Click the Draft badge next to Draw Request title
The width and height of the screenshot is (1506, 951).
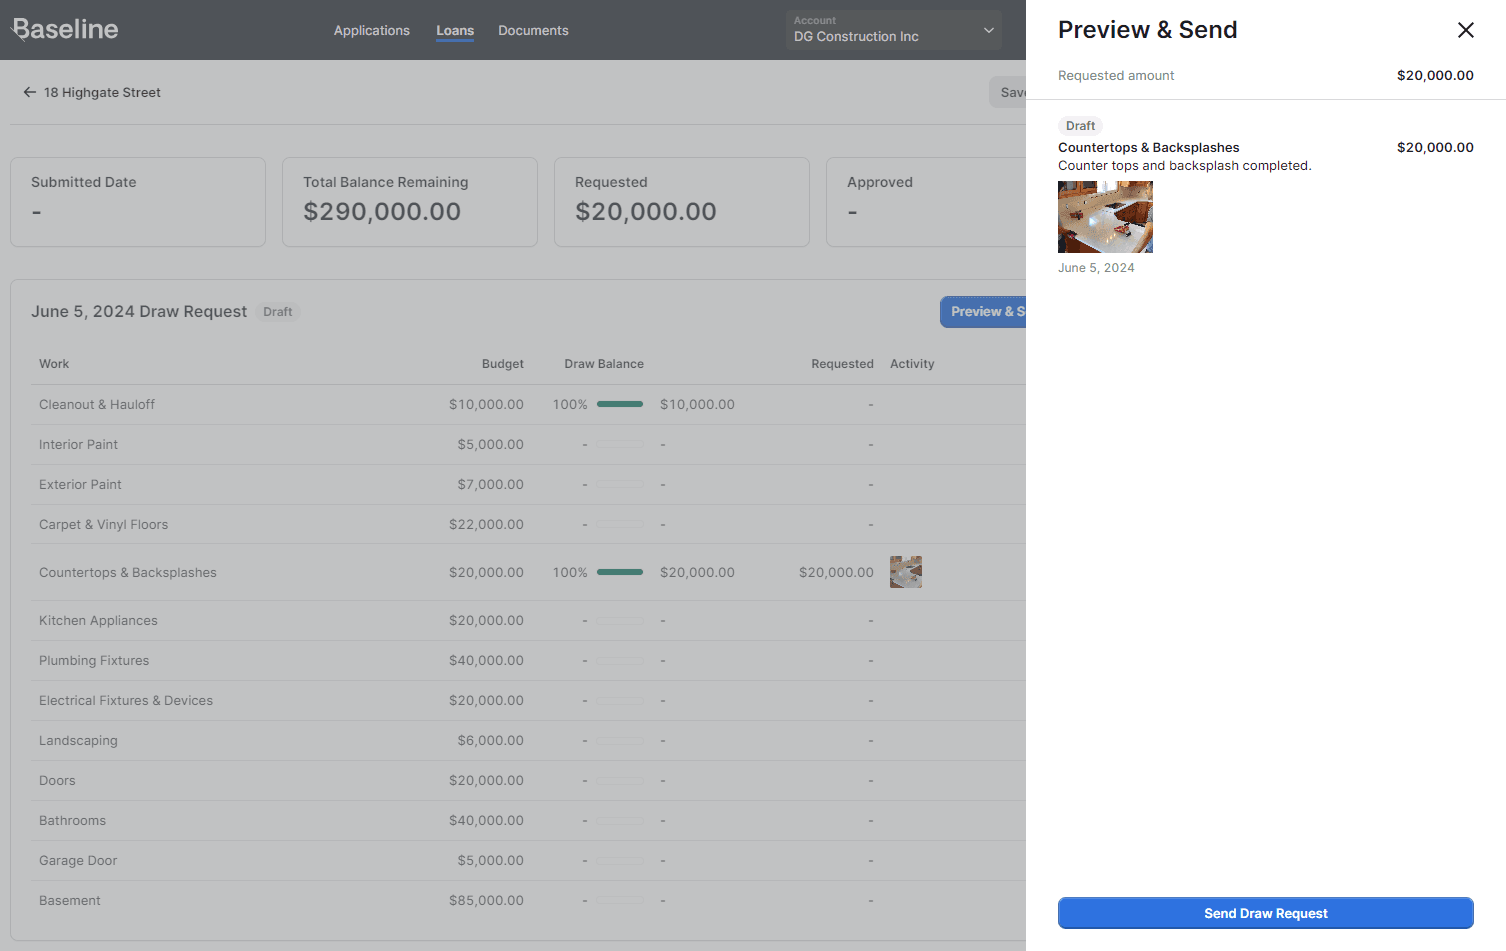(278, 312)
